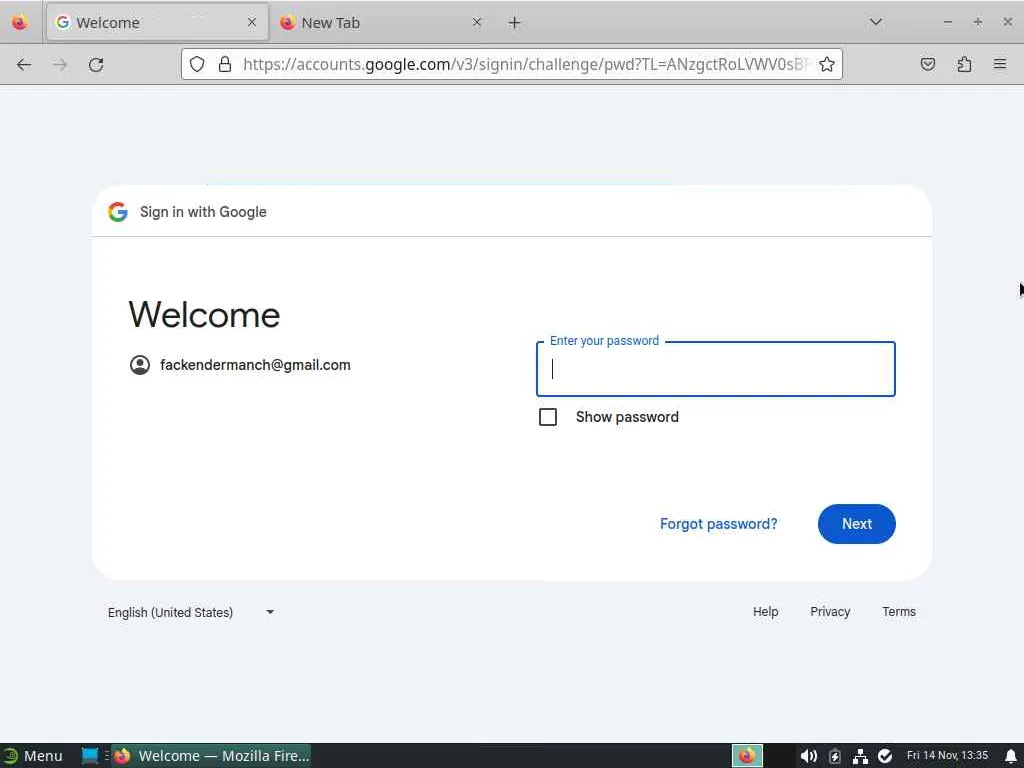Click the Next button
Image resolution: width=1024 pixels, height=768 pixels.
pos(856,524)
